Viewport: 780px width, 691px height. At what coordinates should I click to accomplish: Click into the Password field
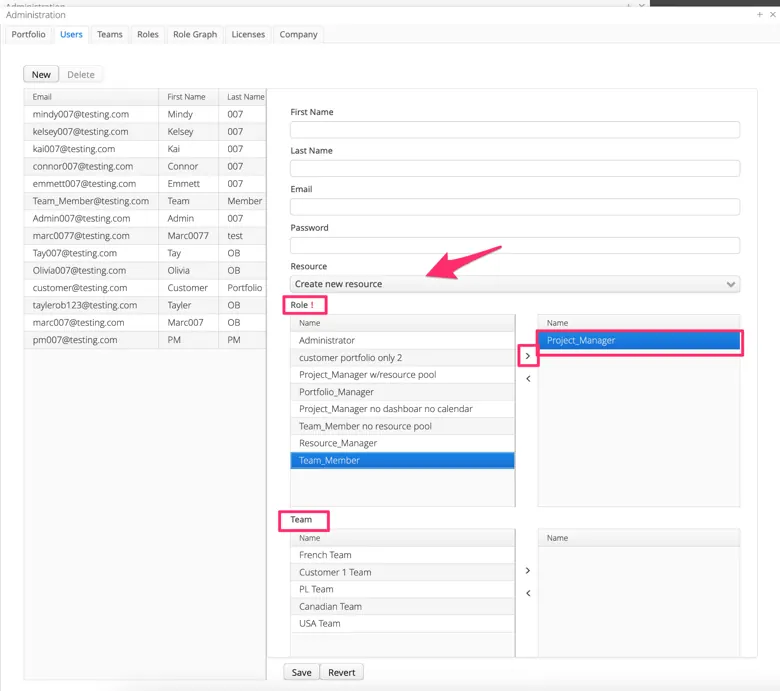coord(515,245)
